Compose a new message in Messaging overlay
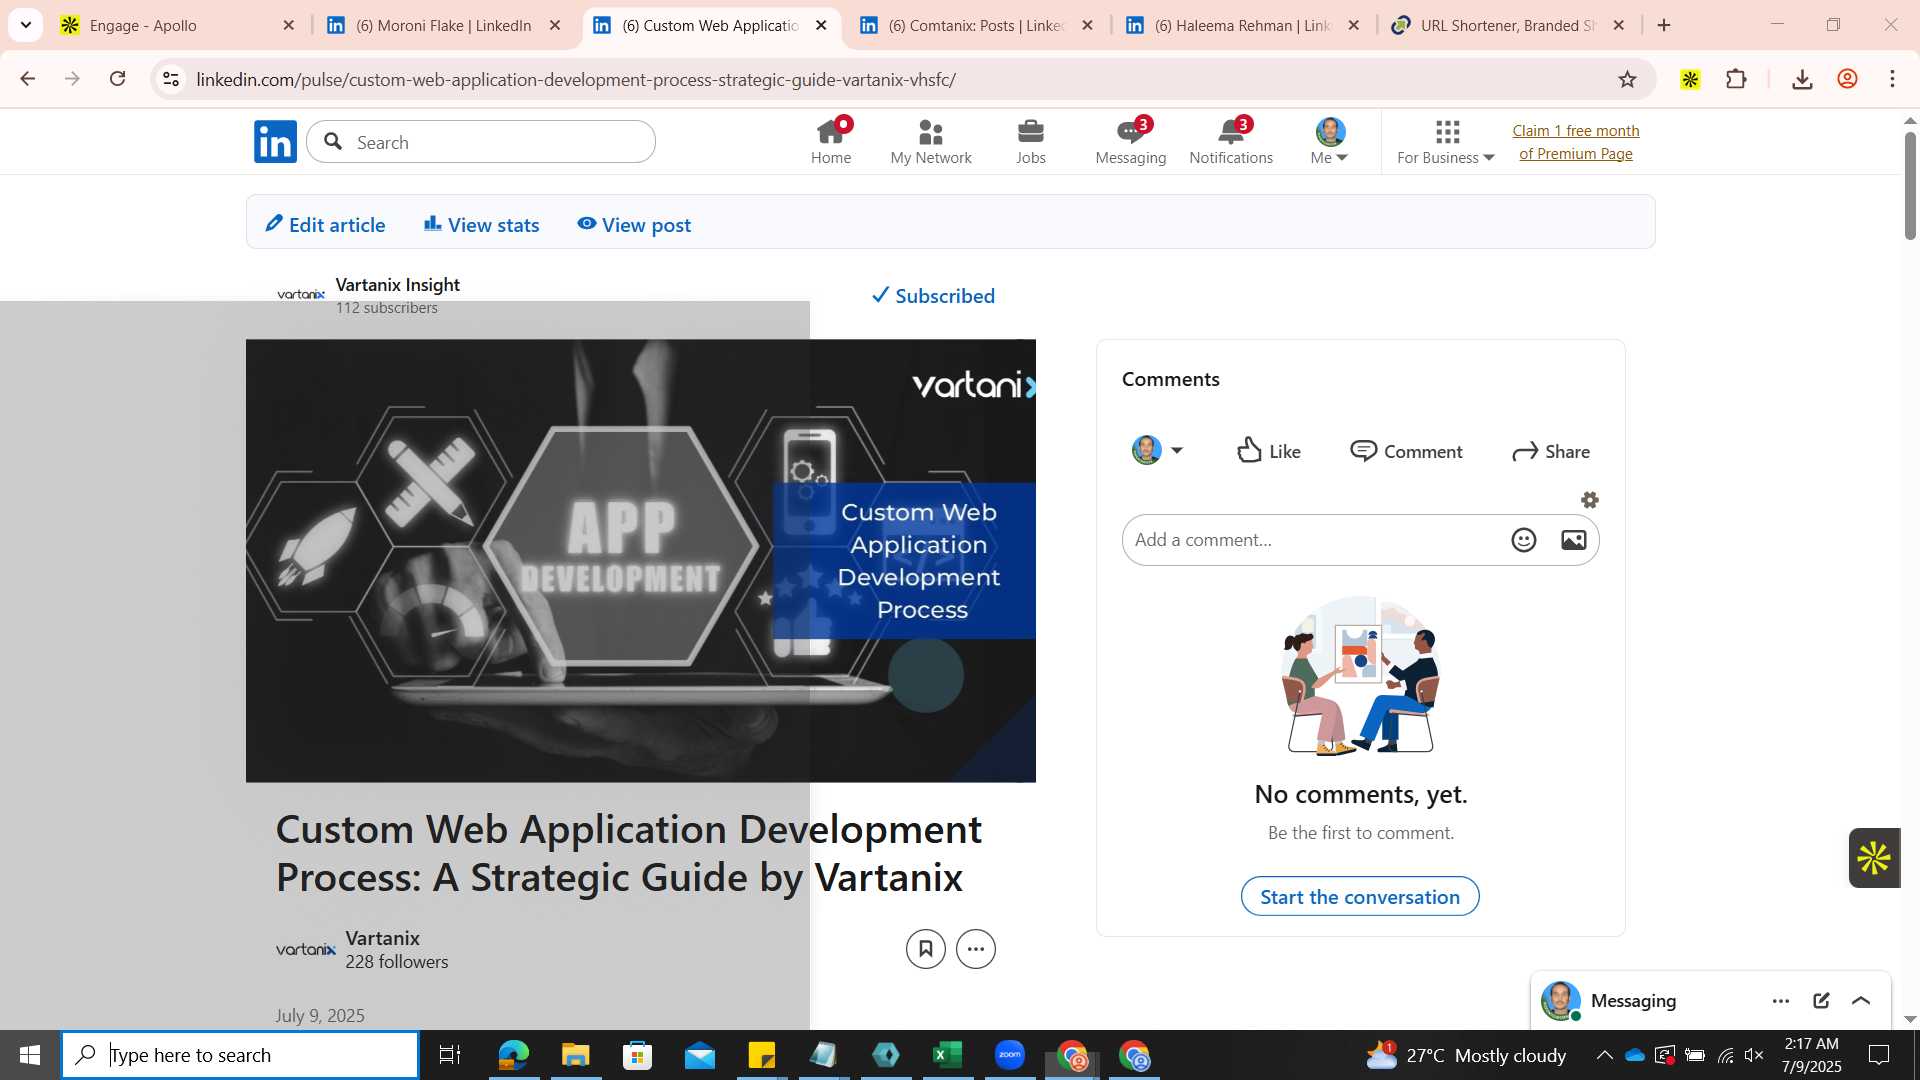 point(1821,1001)
